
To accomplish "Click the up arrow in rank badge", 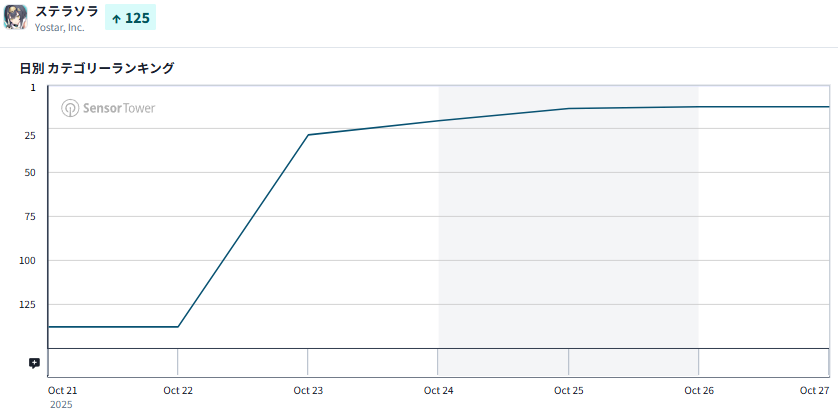I will point(116,18).
